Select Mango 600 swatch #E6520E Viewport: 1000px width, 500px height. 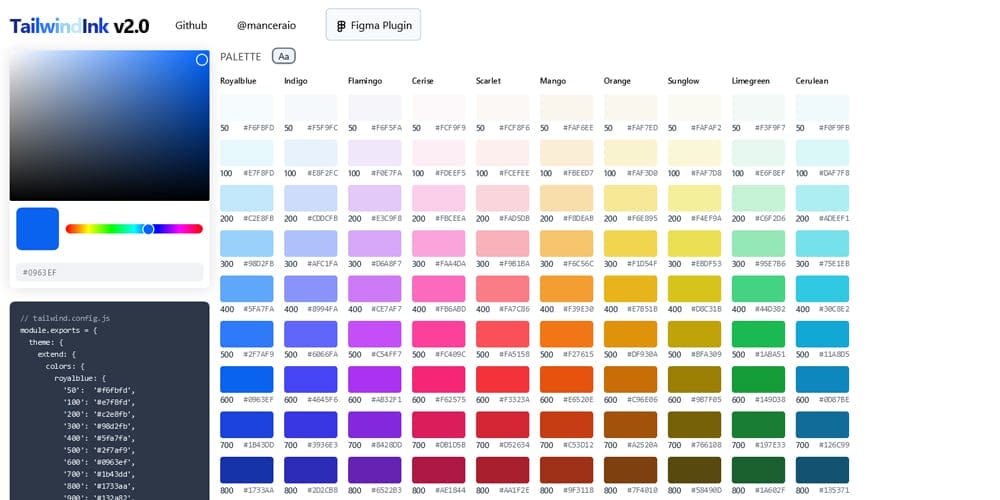(x=567, y=379)
